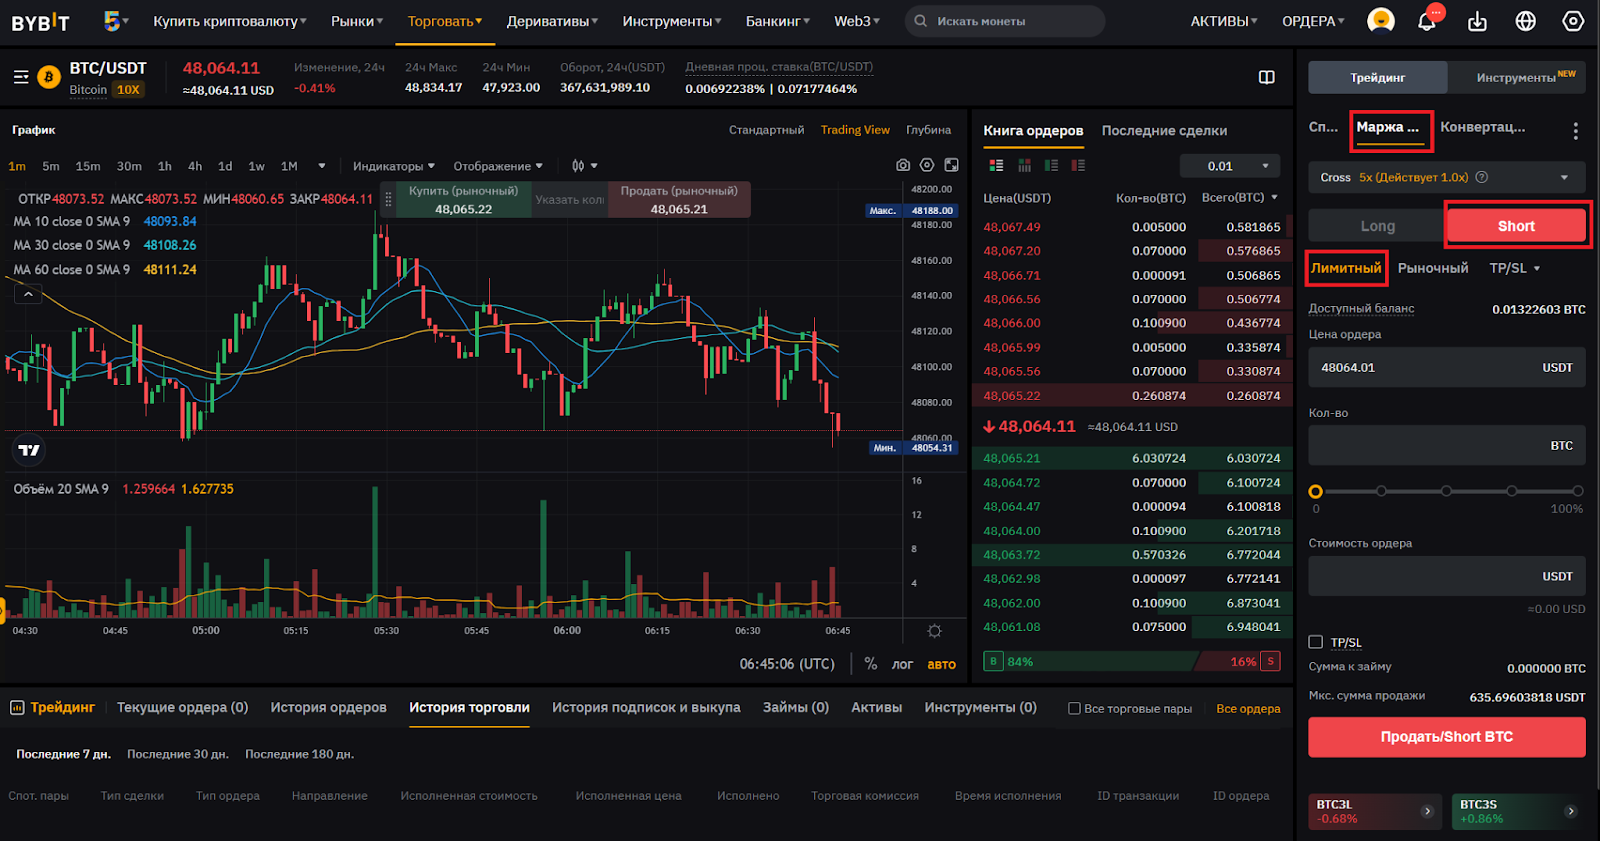
Task: Filter history to last 30 days
Action: coord(178,754)
